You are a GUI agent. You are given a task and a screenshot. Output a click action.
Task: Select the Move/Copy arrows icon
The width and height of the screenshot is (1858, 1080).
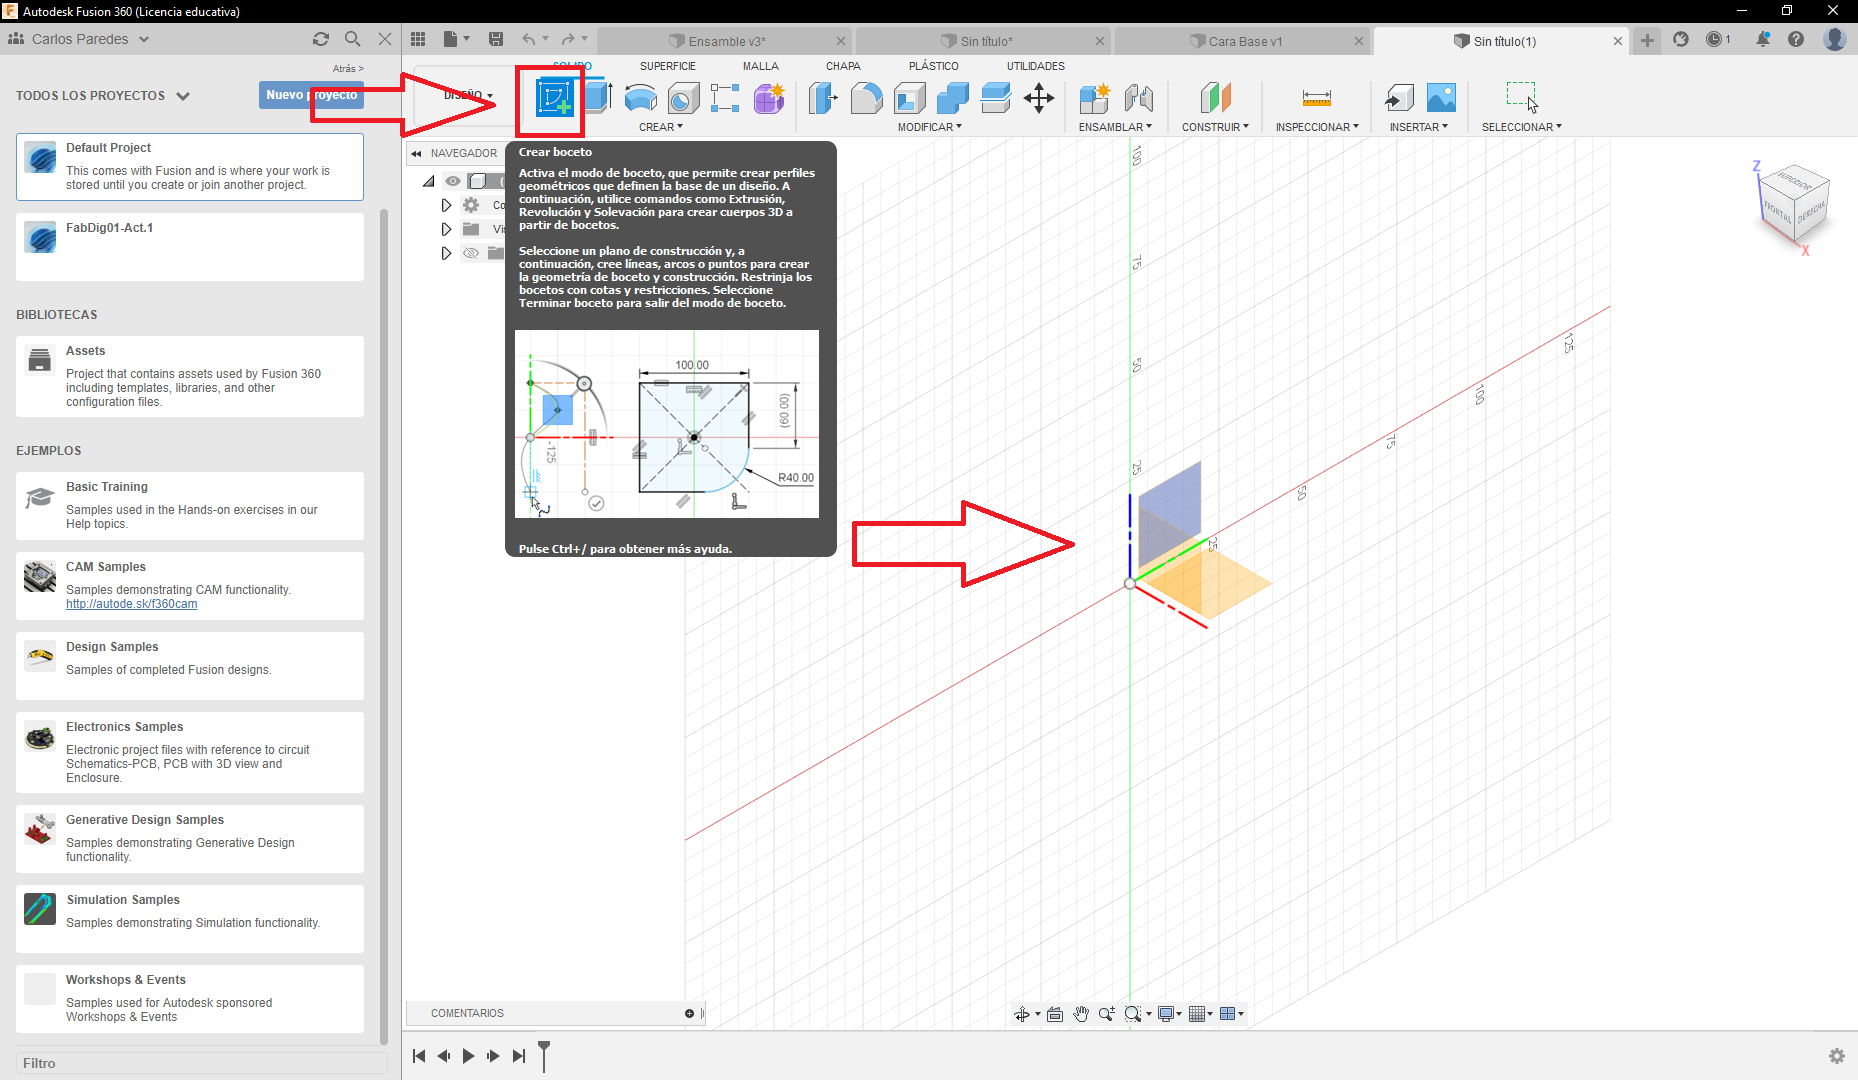click(1039, 98)
